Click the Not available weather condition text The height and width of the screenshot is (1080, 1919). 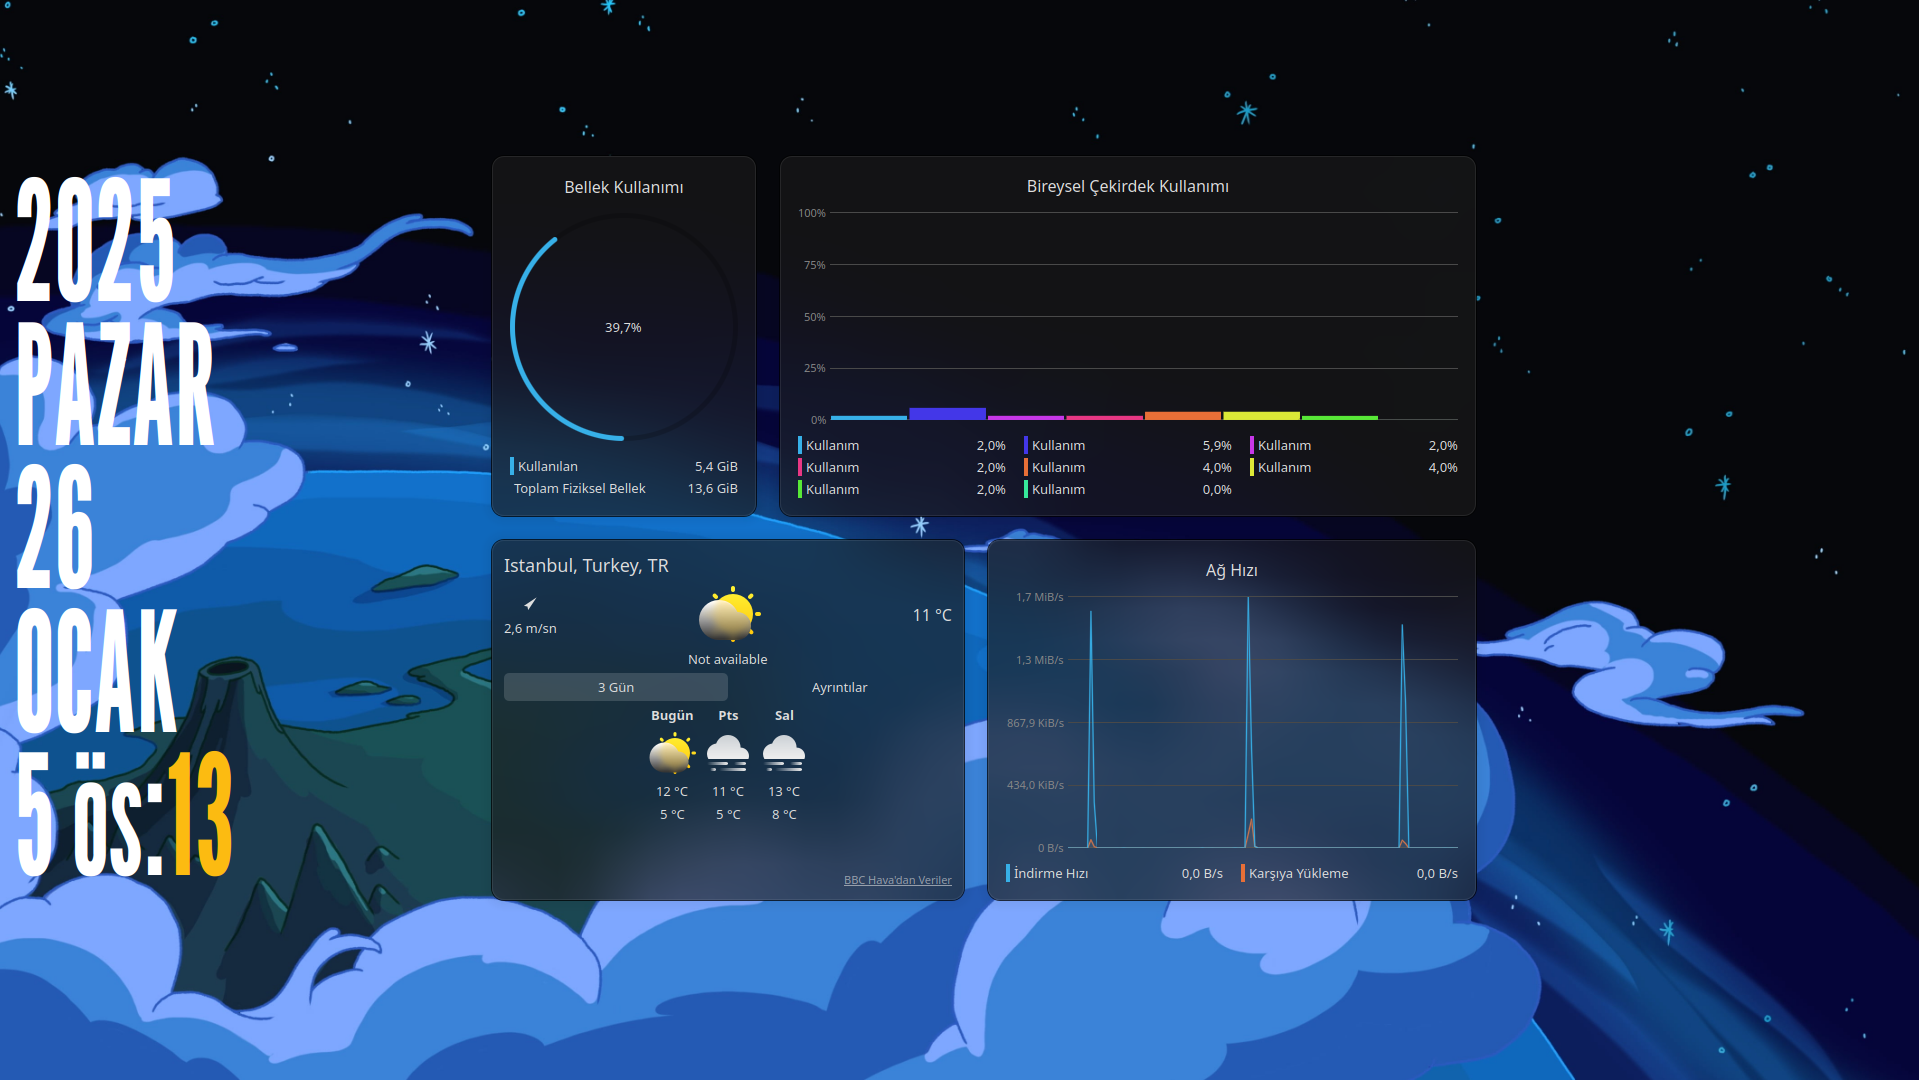point(728,659)
